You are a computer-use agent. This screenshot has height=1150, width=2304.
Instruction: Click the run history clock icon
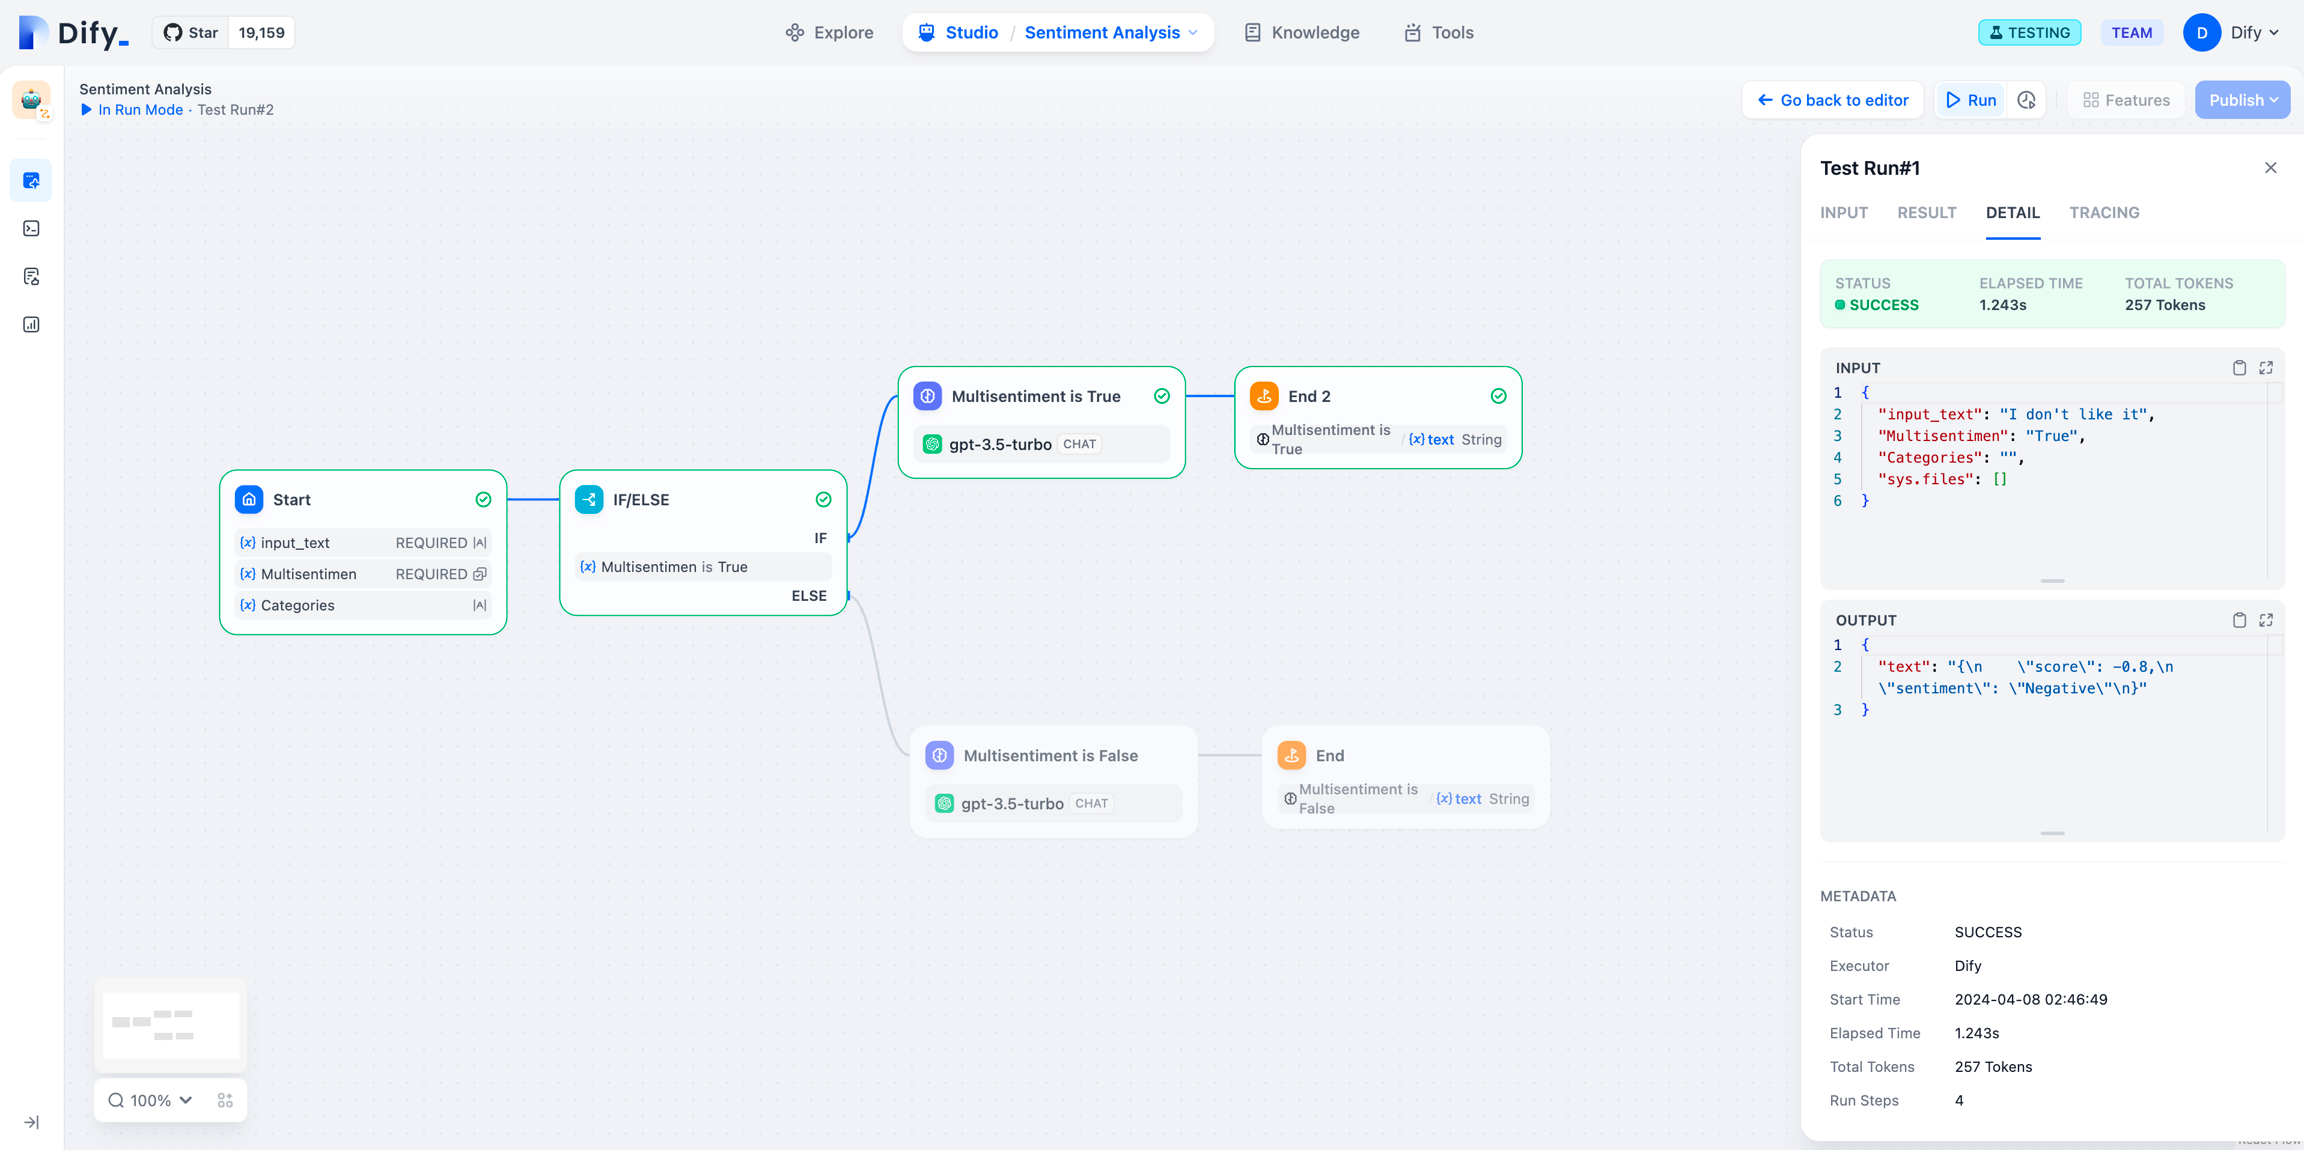coord(2027,100)
